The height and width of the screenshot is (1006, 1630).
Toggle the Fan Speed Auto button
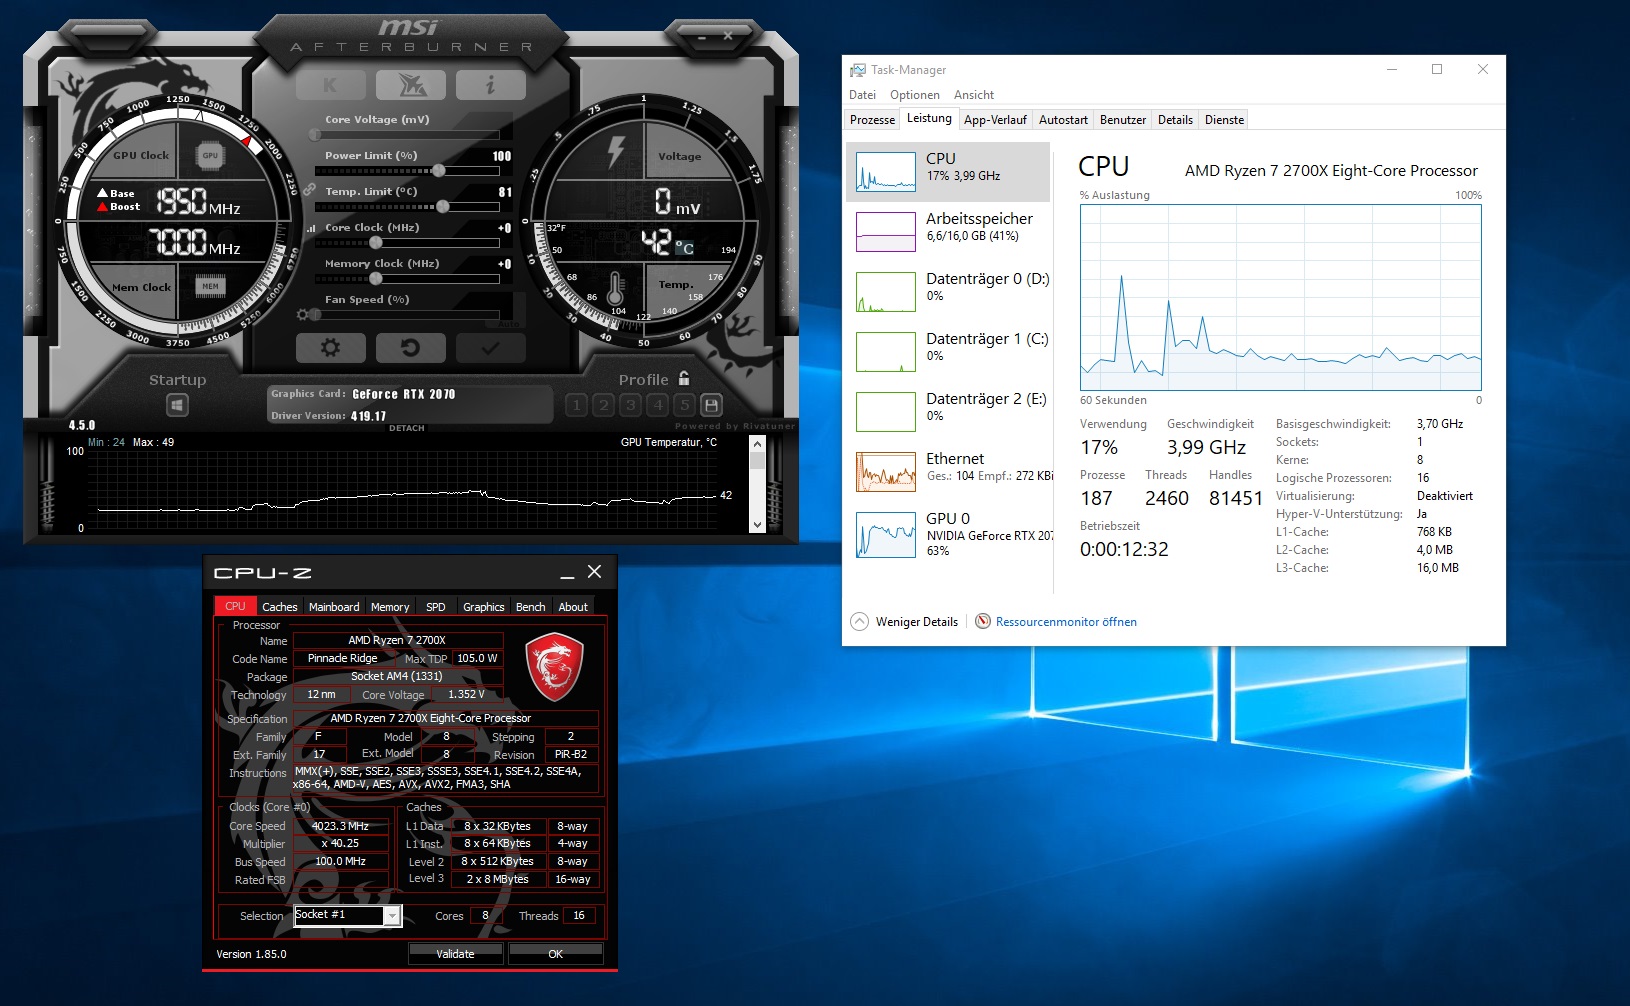pyautogui.click(x=509, y=322)
